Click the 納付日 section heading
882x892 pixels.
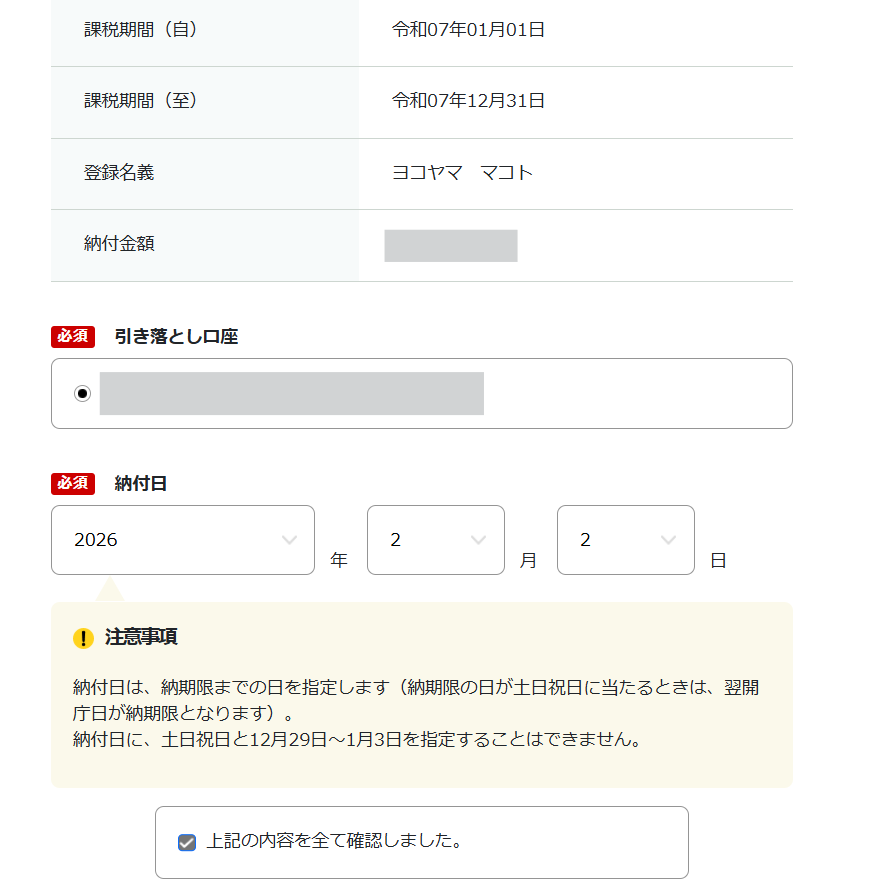click(141, 484)
